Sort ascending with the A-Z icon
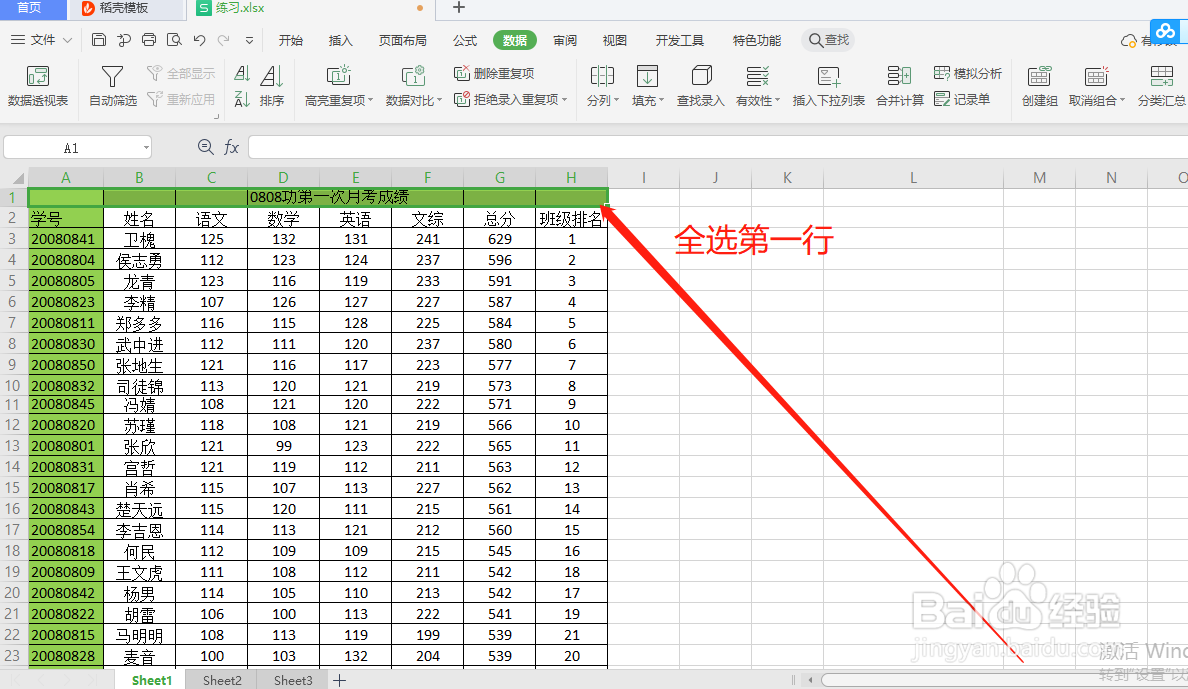 [x=242, y=74]
